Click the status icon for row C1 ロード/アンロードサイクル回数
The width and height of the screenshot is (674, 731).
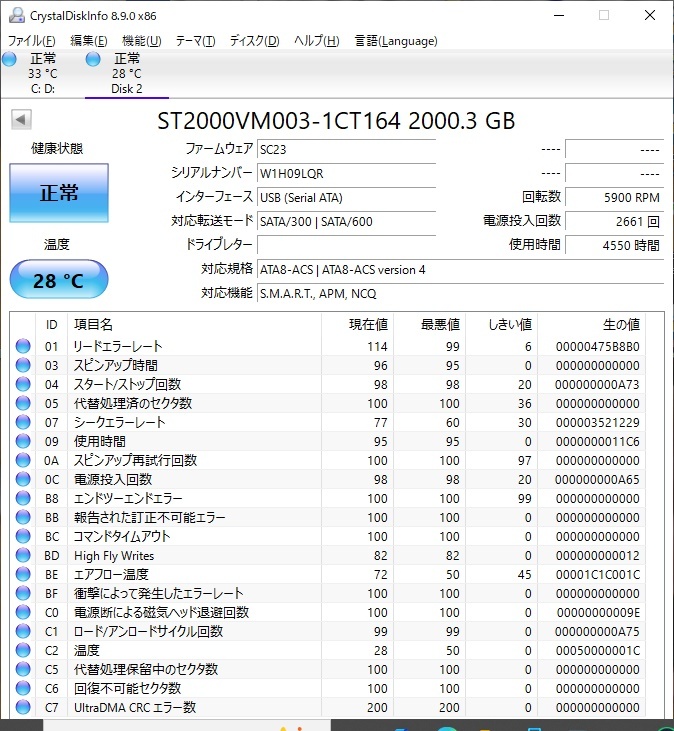[23, 631]
